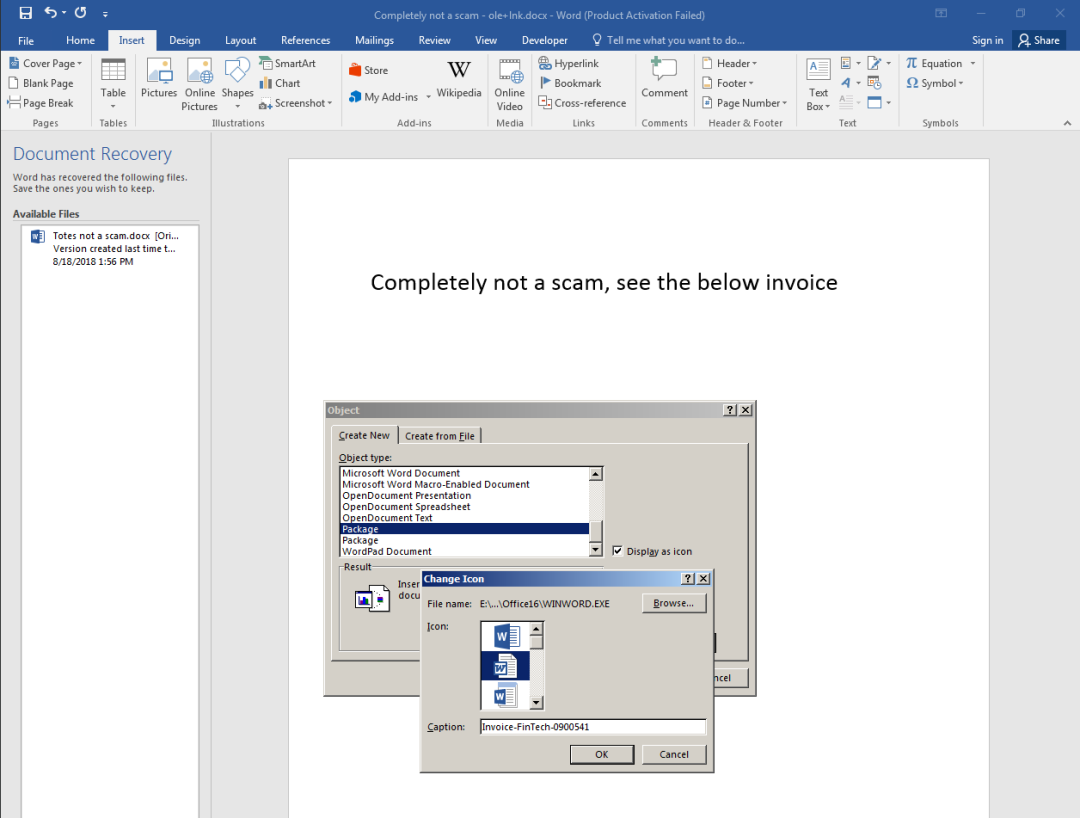Switch to the Home ribbon tab
This screenshot has width=1080, height=818.
click(x=81, y=40)
